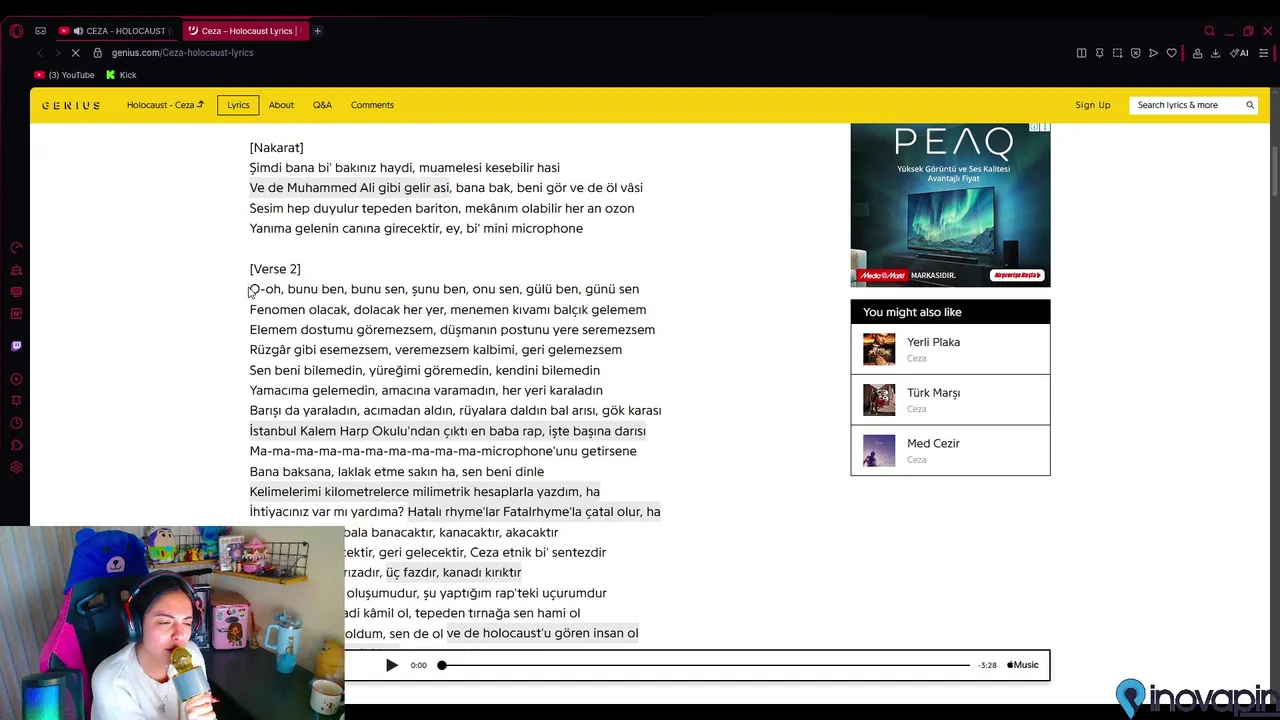Click Apple Music link in player
1280x720 pixels.
pyautogui.click(x=1022, y=665)
